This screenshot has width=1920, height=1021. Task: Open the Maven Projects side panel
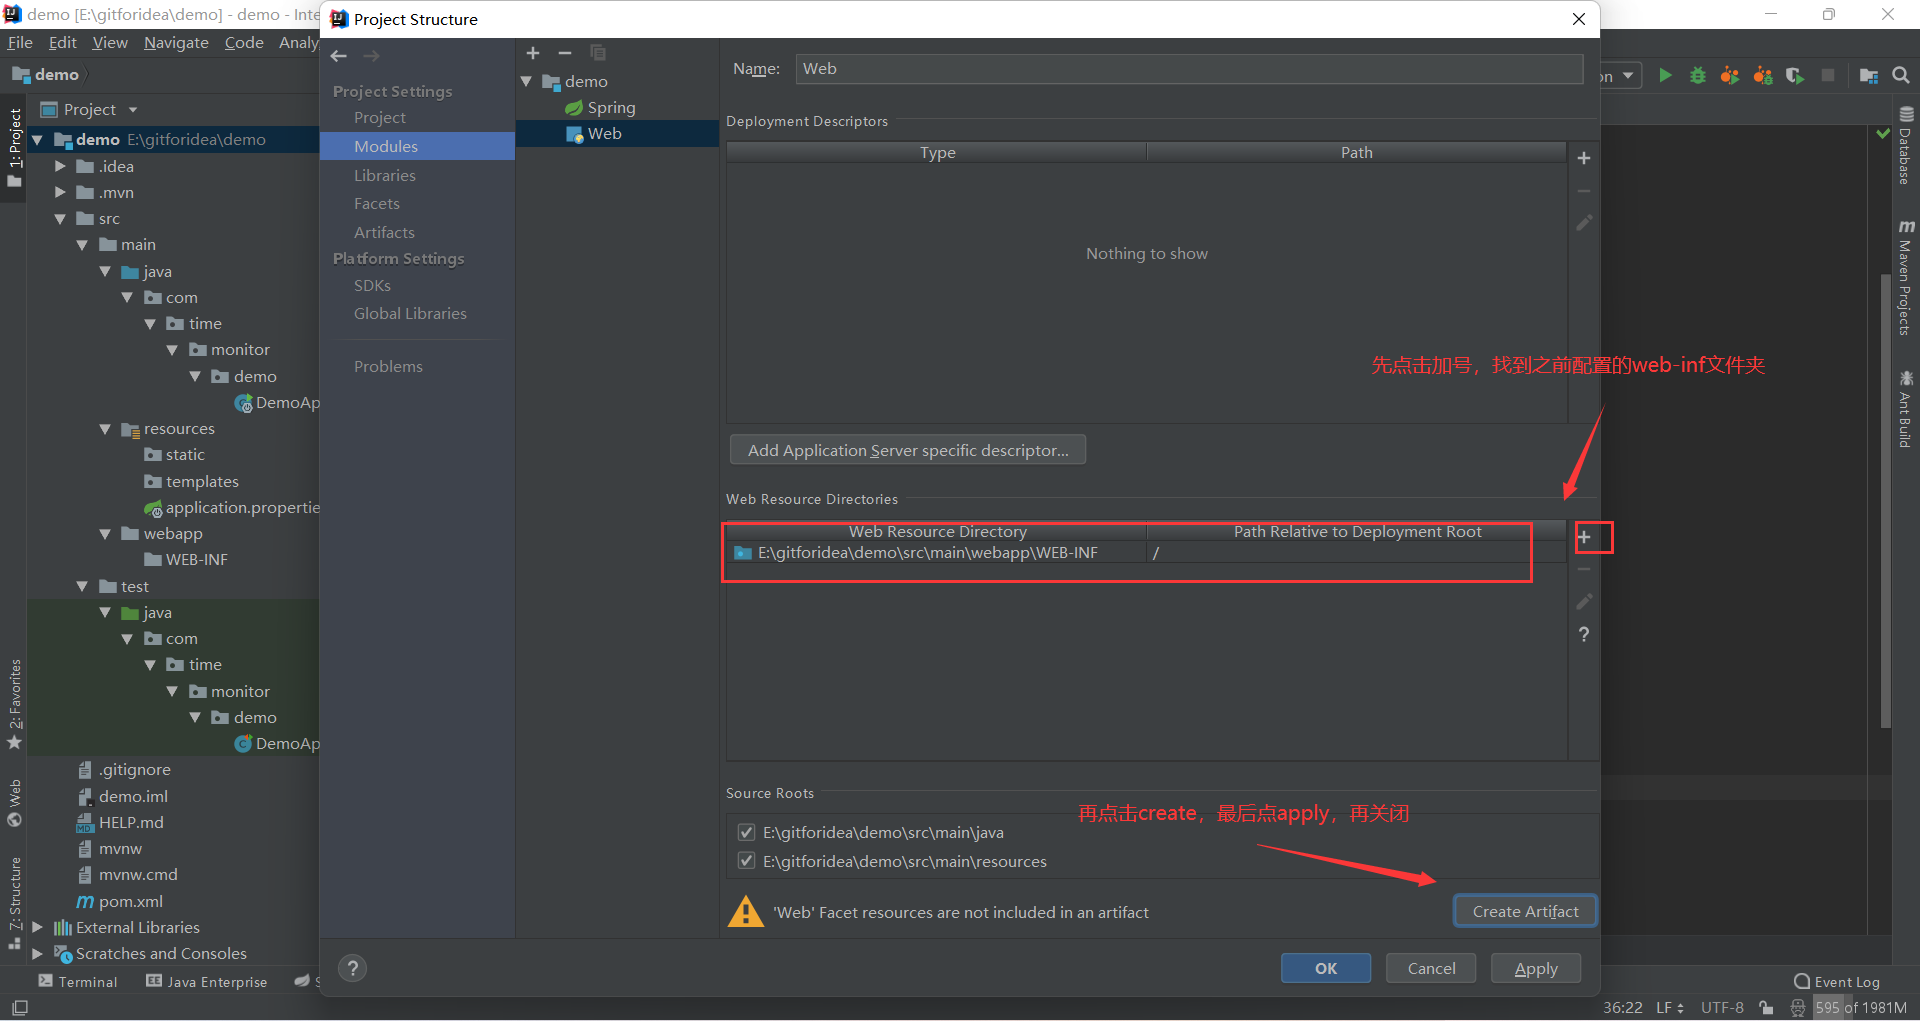tap(1905, 277)
